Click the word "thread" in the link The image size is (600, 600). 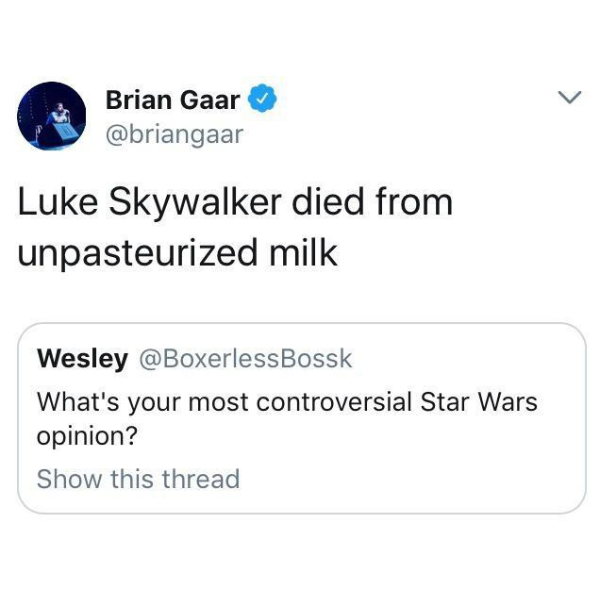tap(201, 478)
